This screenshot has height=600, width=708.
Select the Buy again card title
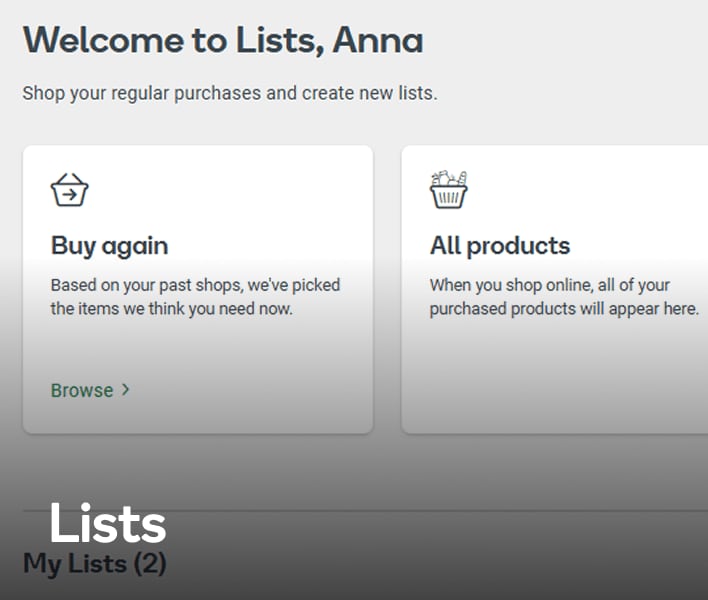coord(109,246)
